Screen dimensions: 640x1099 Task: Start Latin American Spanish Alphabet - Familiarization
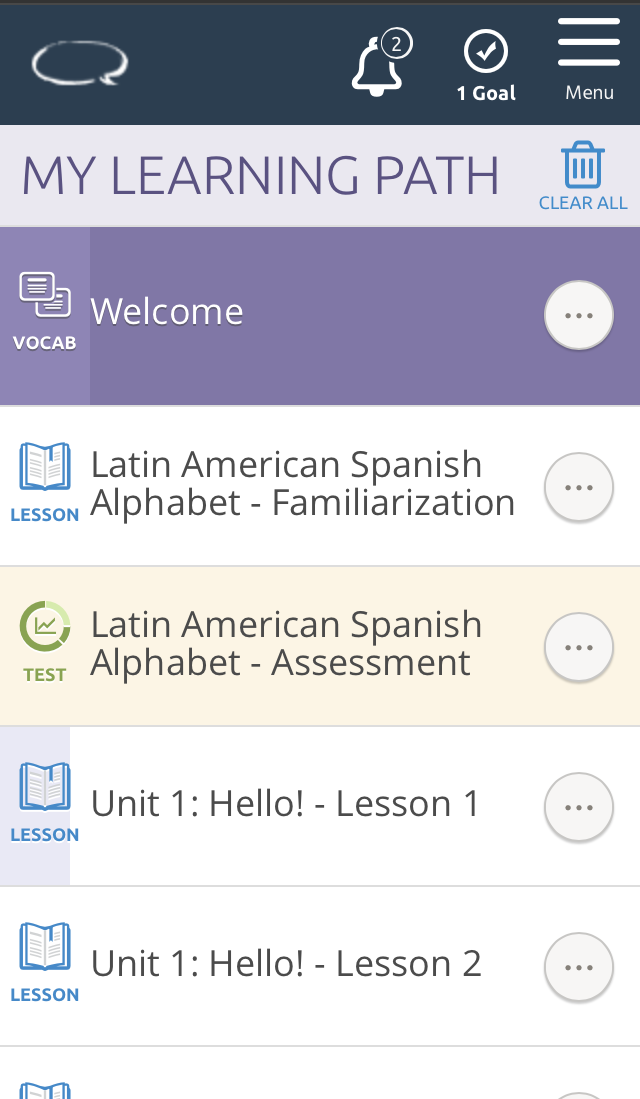(302, 484)
